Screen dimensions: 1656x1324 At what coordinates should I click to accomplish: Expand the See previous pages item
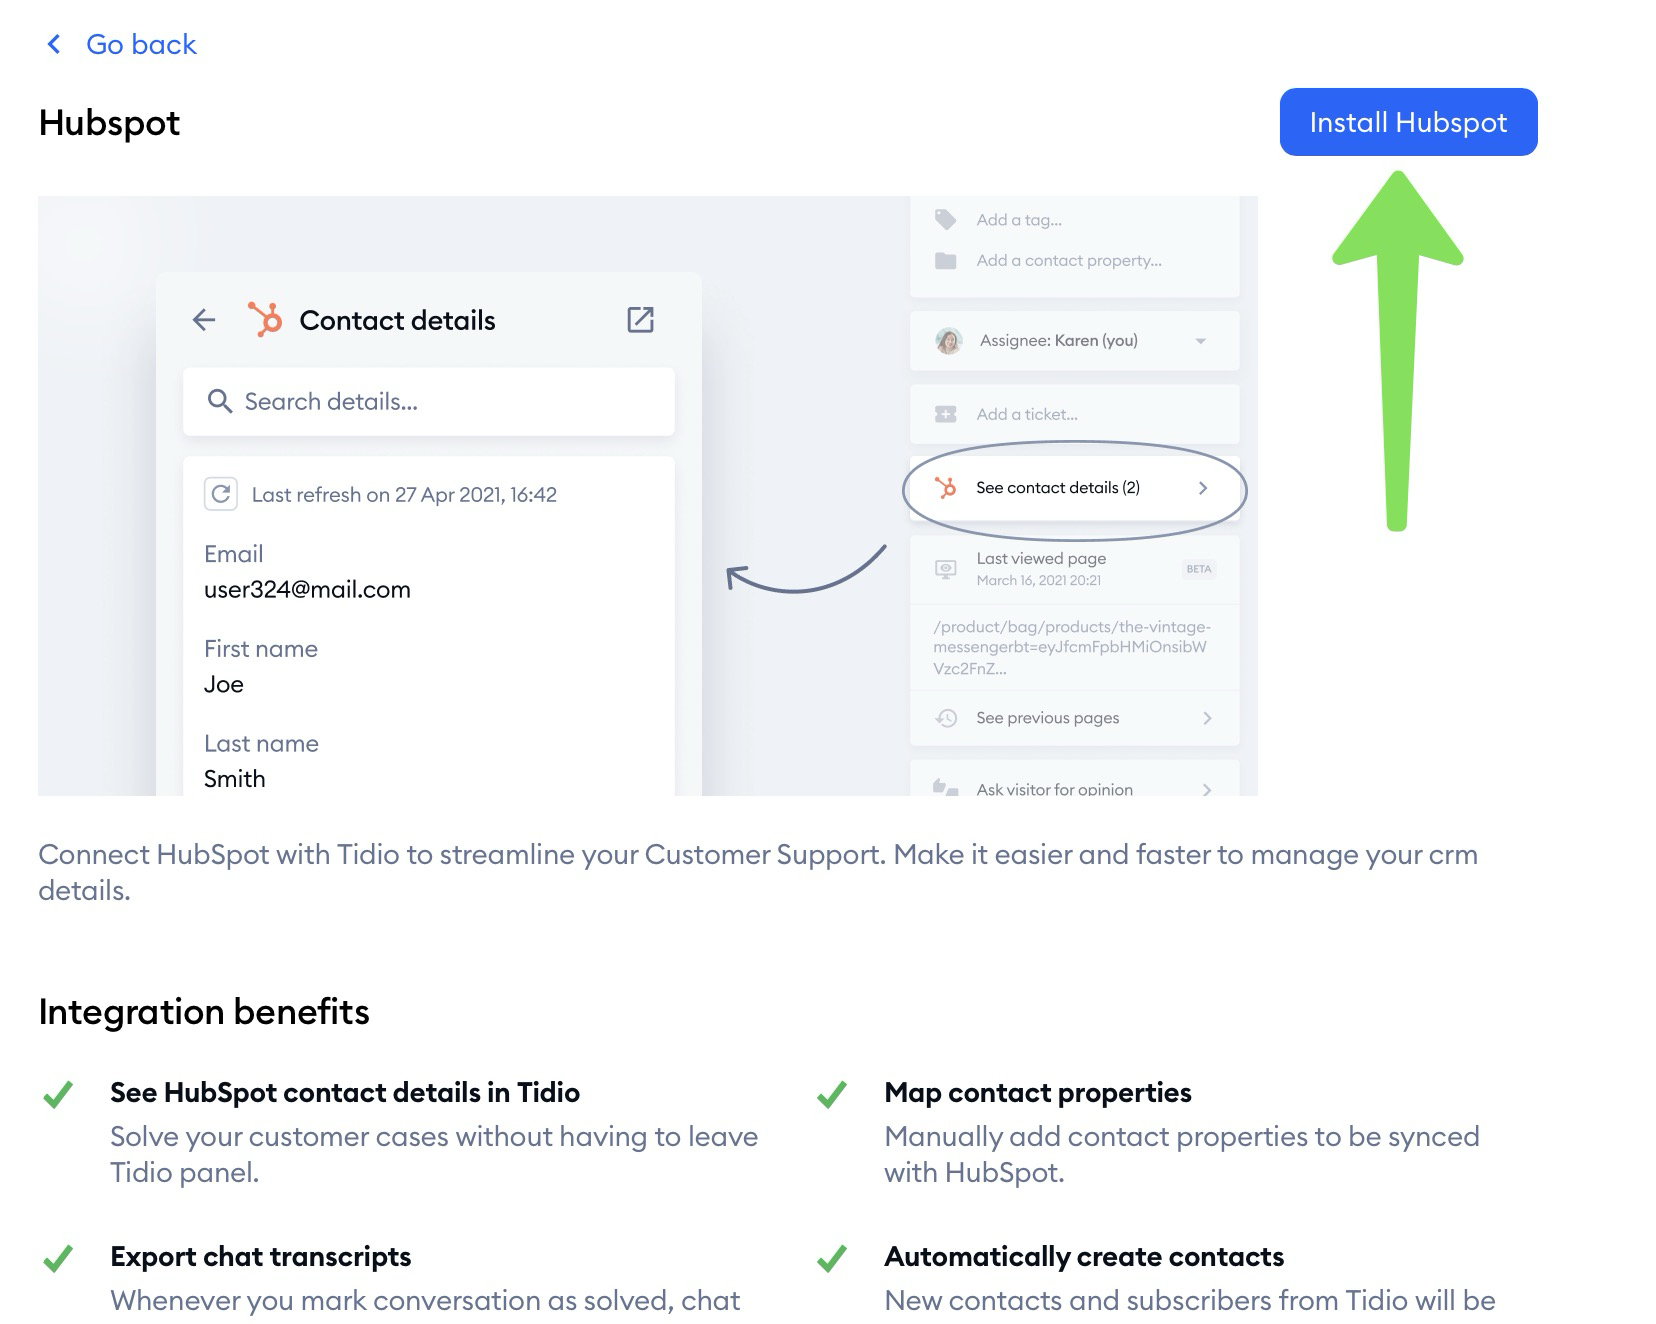click(1208, 718)
